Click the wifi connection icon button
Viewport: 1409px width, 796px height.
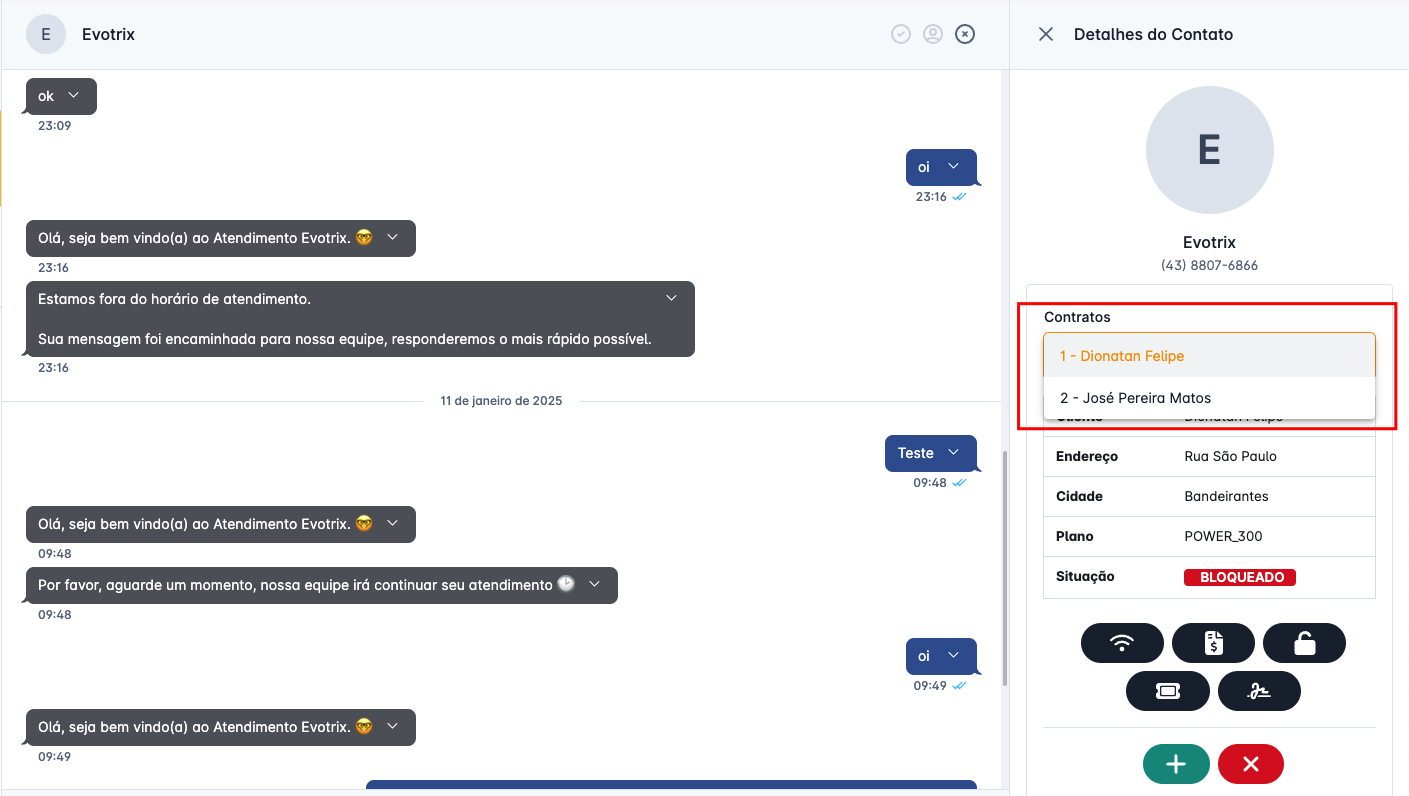pyautogui.click(x=1122, y=643)
